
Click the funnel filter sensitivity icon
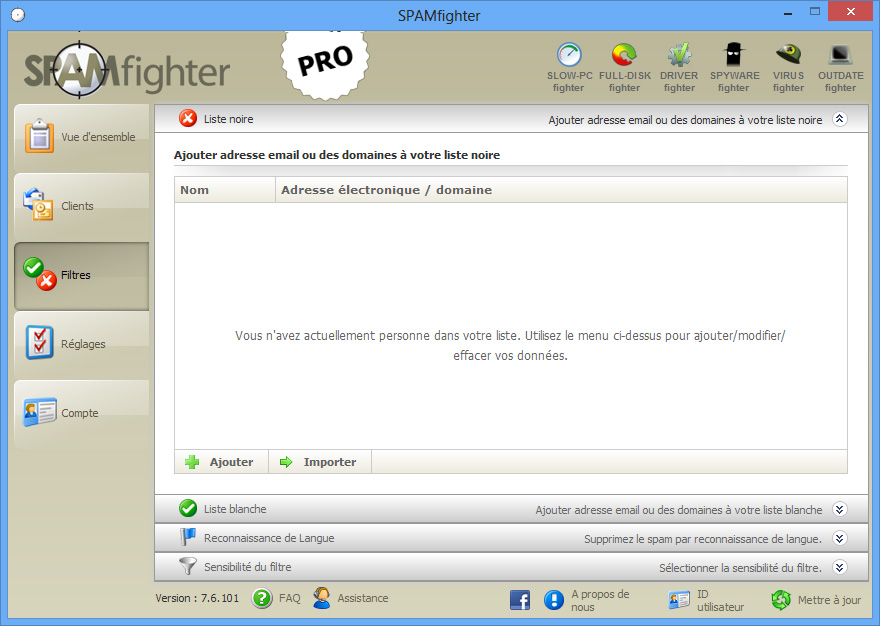(x=188, y=566)
